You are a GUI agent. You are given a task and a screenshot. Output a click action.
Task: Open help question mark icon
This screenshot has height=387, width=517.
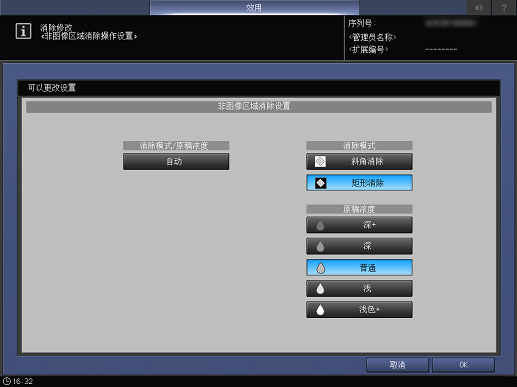(x=504, y=7)
